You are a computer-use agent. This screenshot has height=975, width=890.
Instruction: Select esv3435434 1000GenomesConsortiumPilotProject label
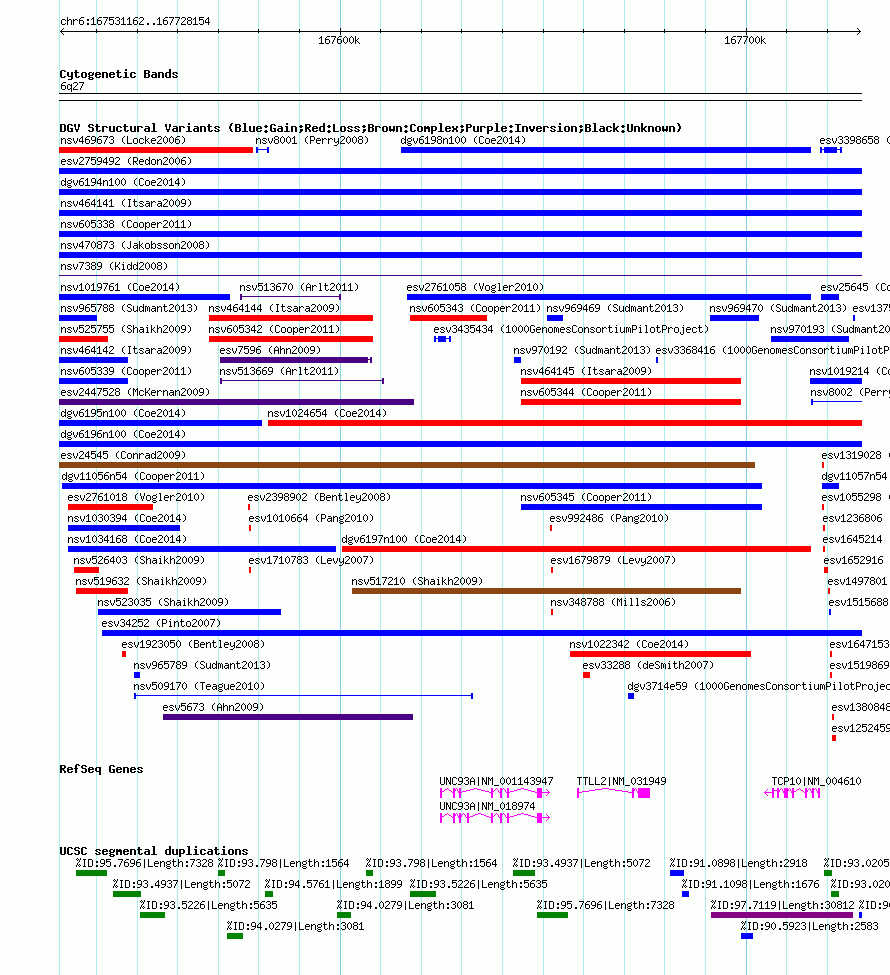(571, 330)
